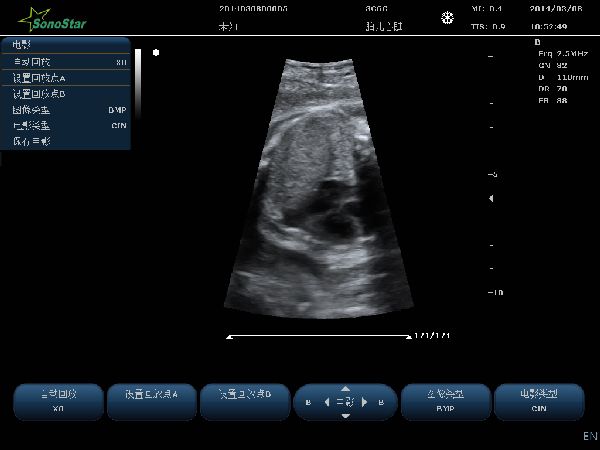Click the cine frame progress bar

pyautogui.click(x=318, y=336)
